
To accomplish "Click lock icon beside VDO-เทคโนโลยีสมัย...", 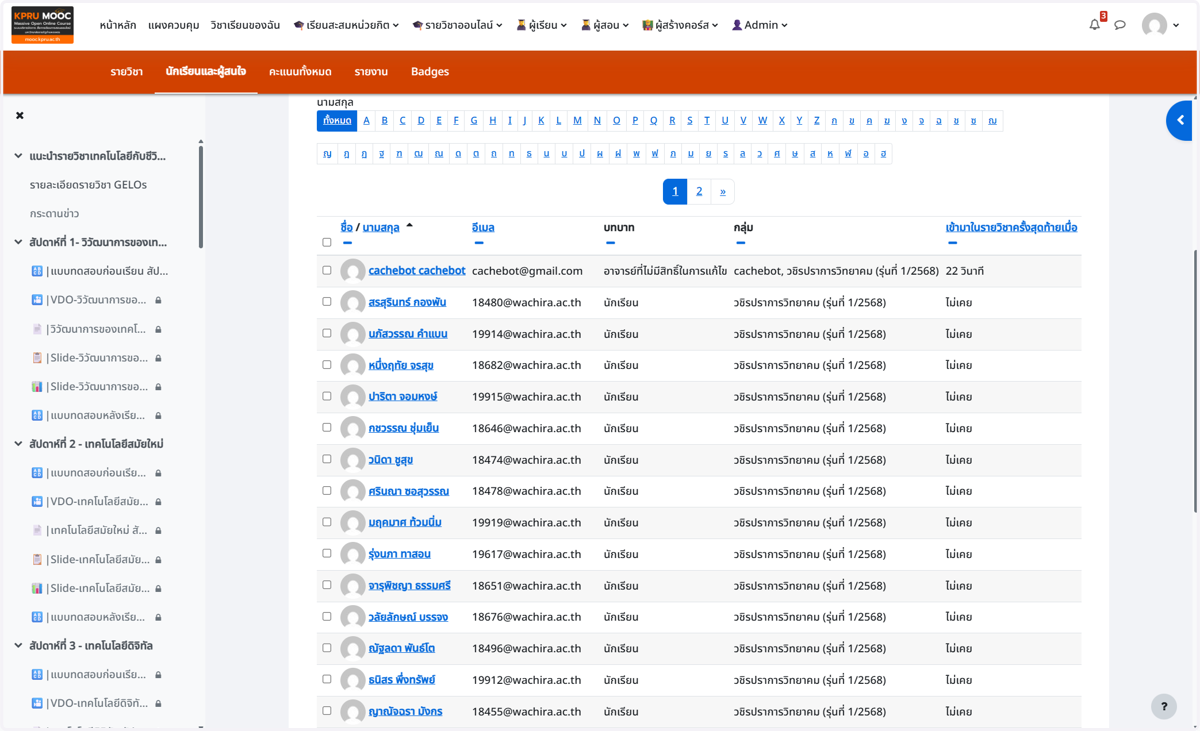I will pyautogui.click(x=158, y=501).
